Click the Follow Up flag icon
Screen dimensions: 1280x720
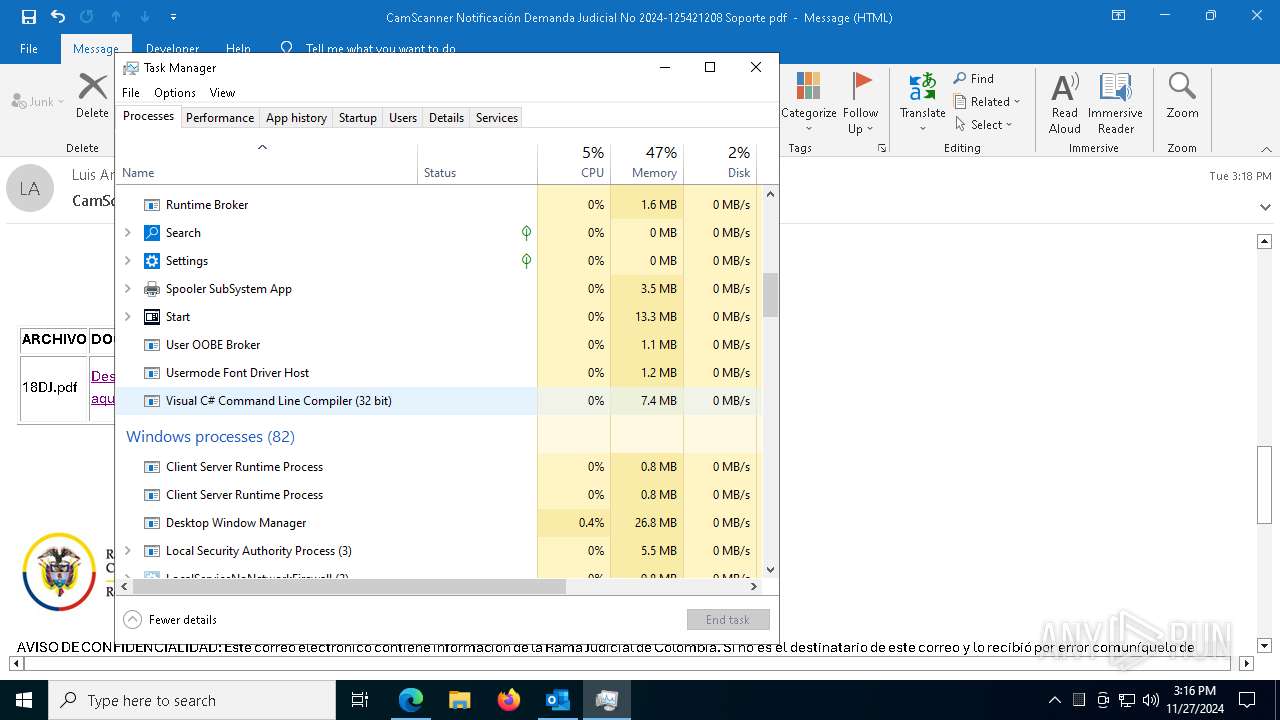861,86
